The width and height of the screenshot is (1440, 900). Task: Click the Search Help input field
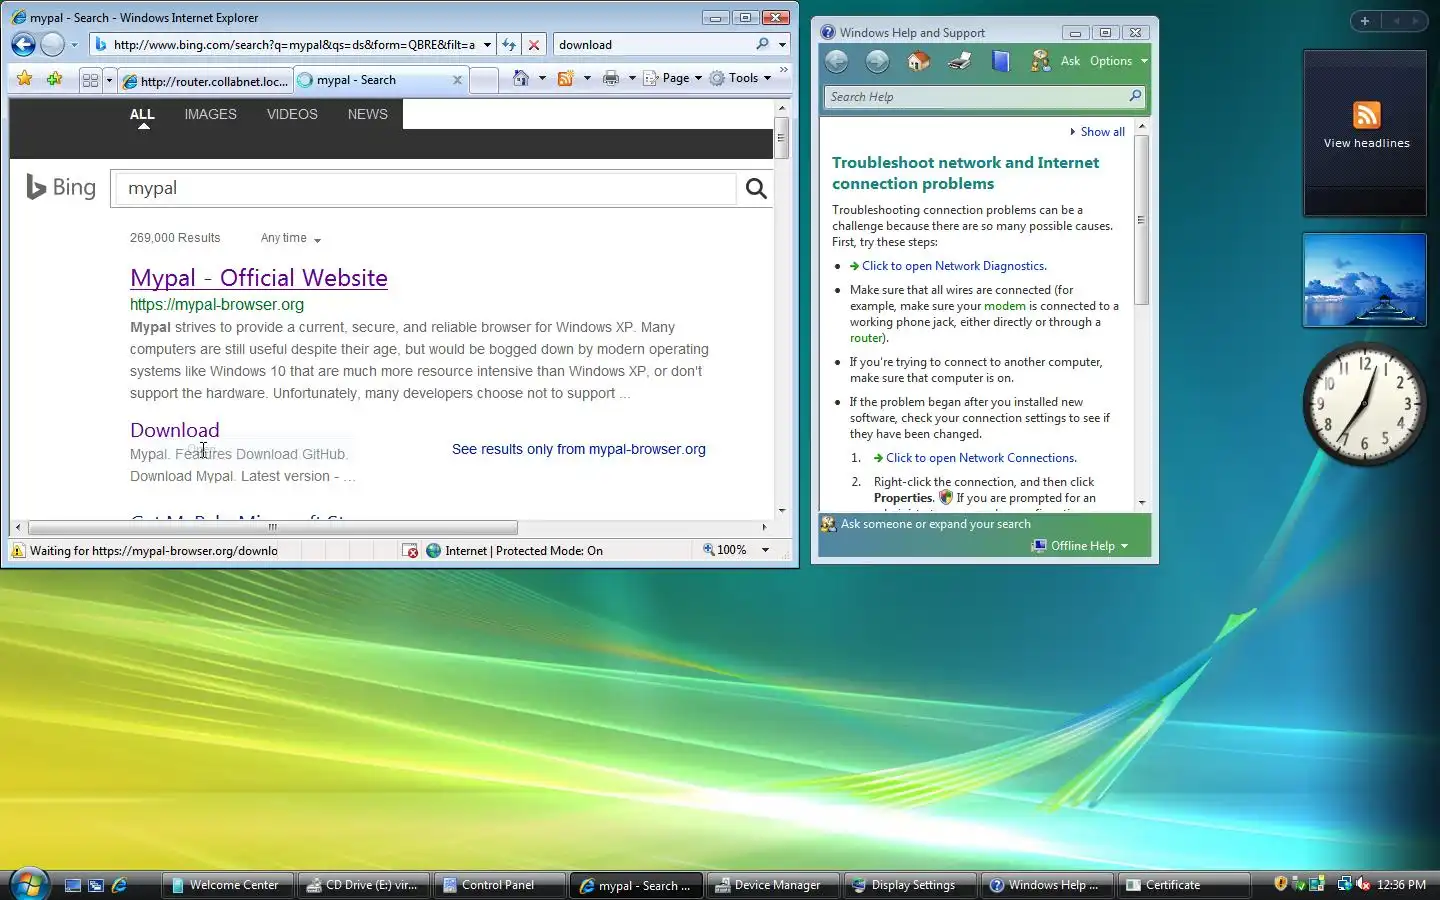click(976, 97)
